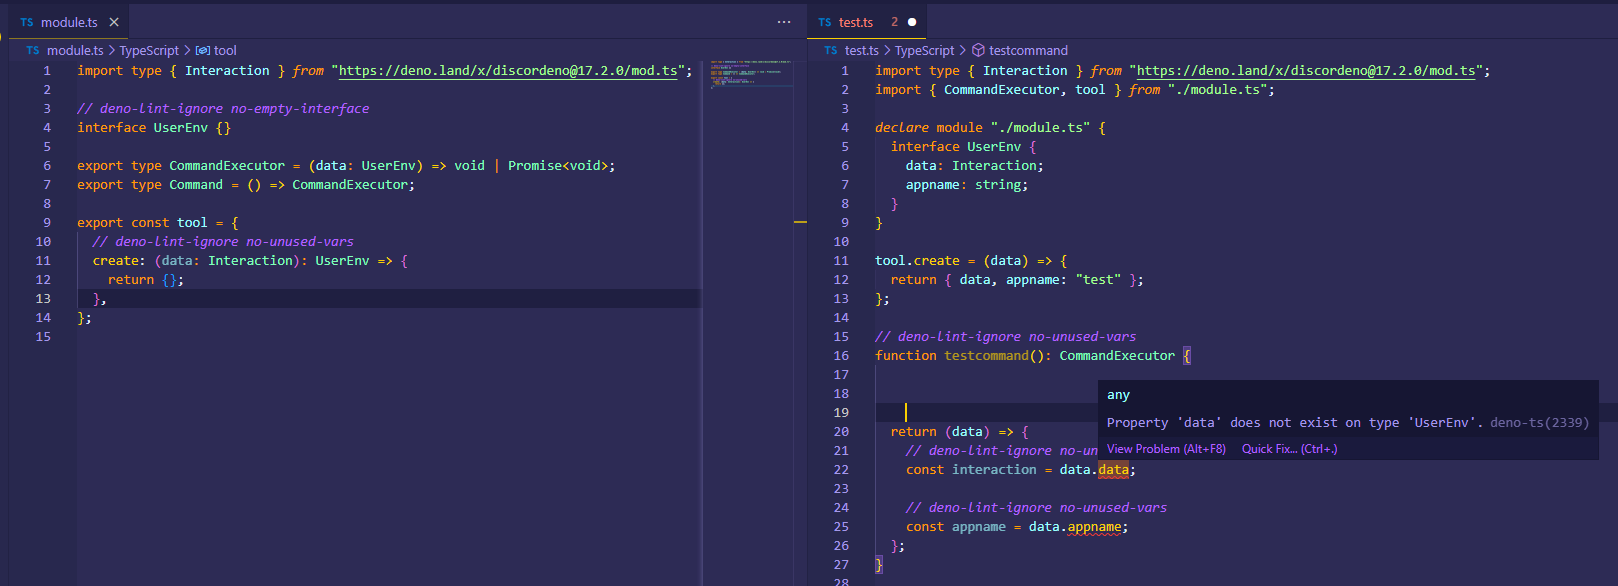Click the TS icon in the module.ts breadcrumb
This screenshot has height=586, width=1618.
point(33,50)
